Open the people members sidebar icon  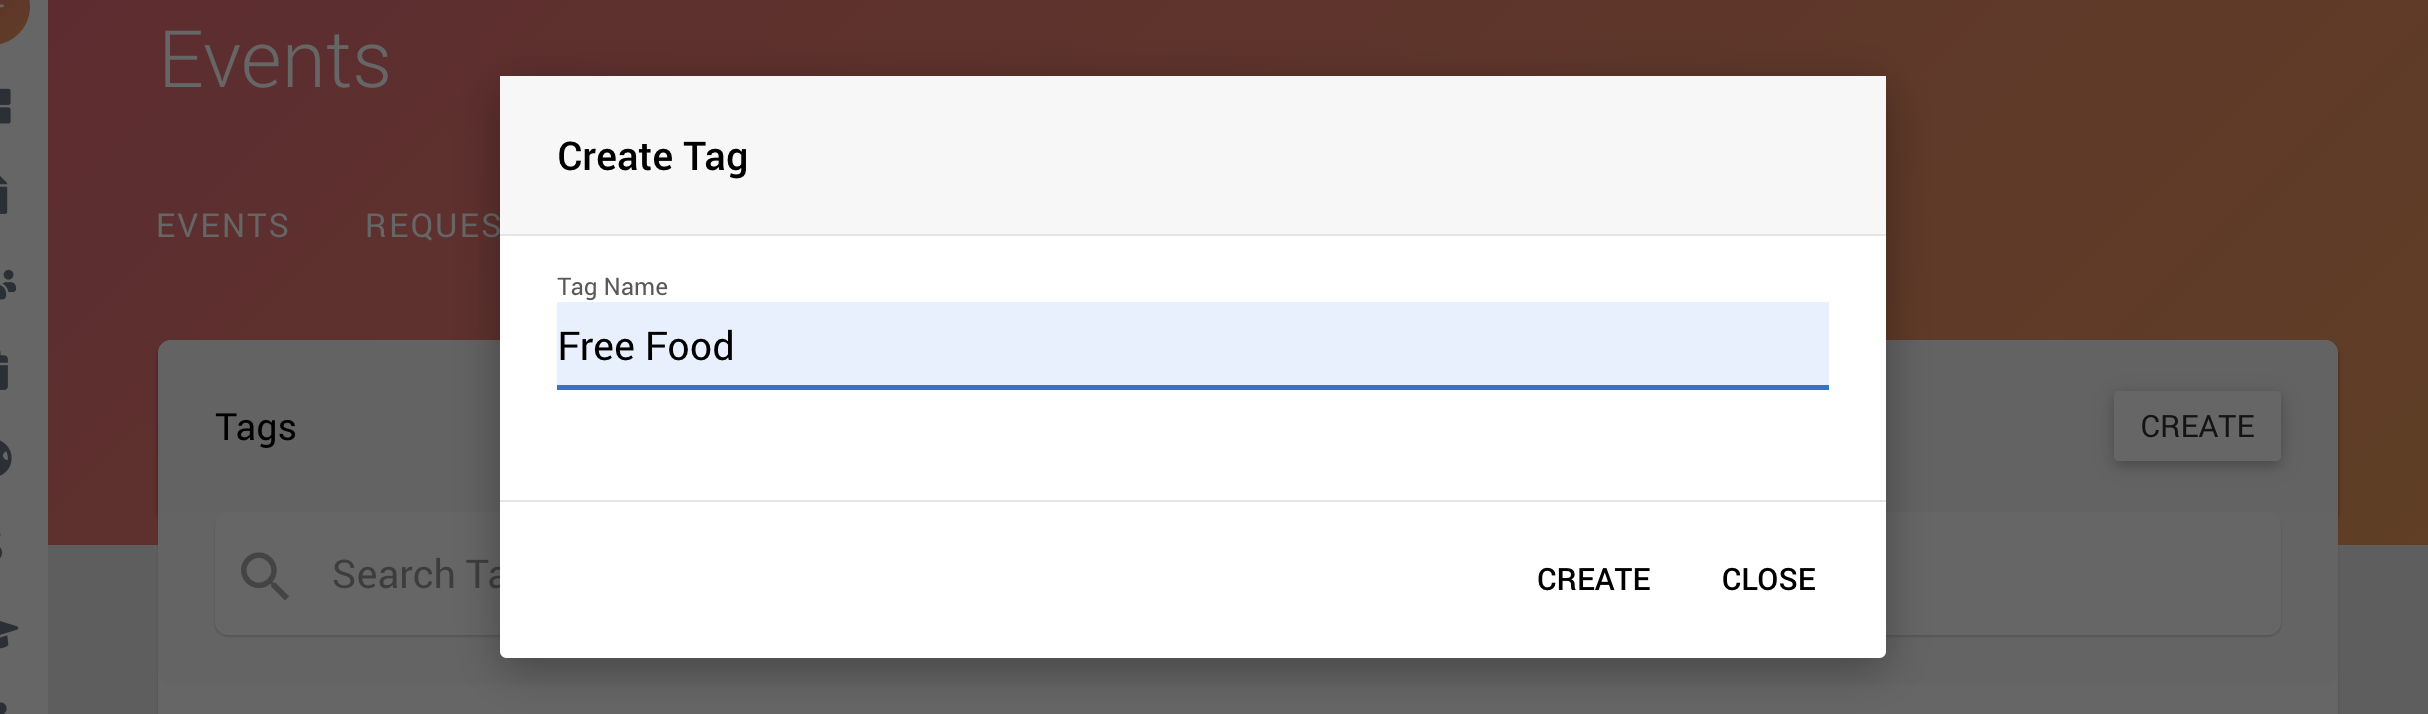click(8, 284)
